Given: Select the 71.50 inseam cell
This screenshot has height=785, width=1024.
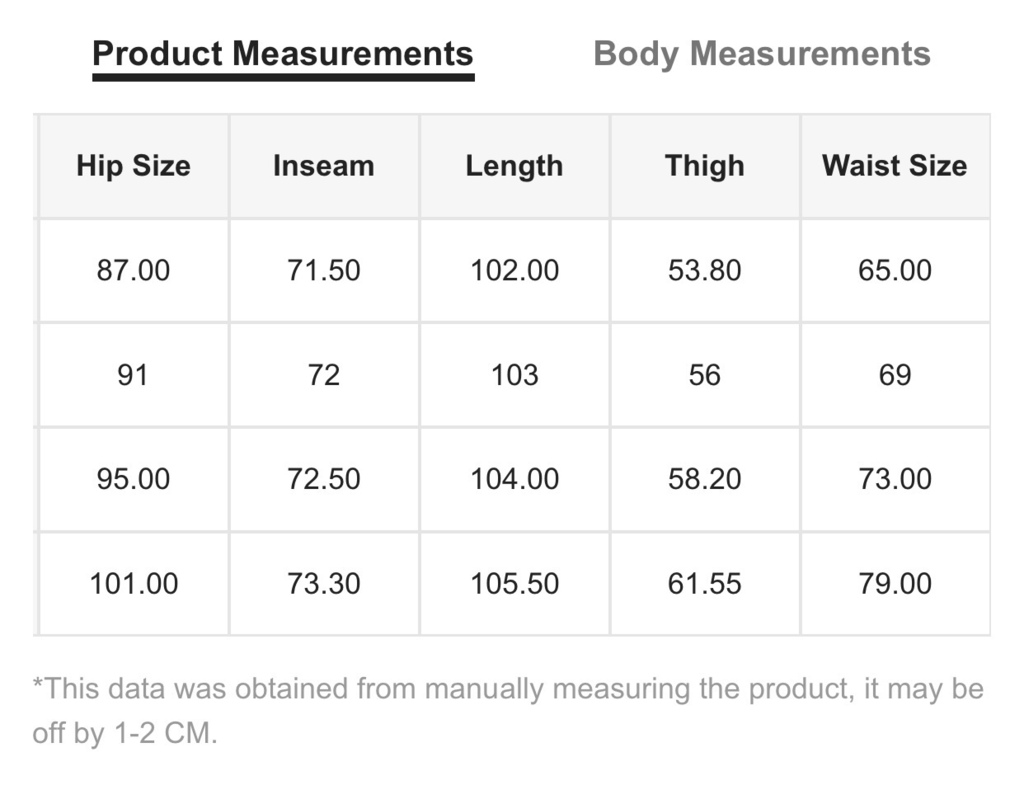Looking at the screenshot, I should pos(324,270).
